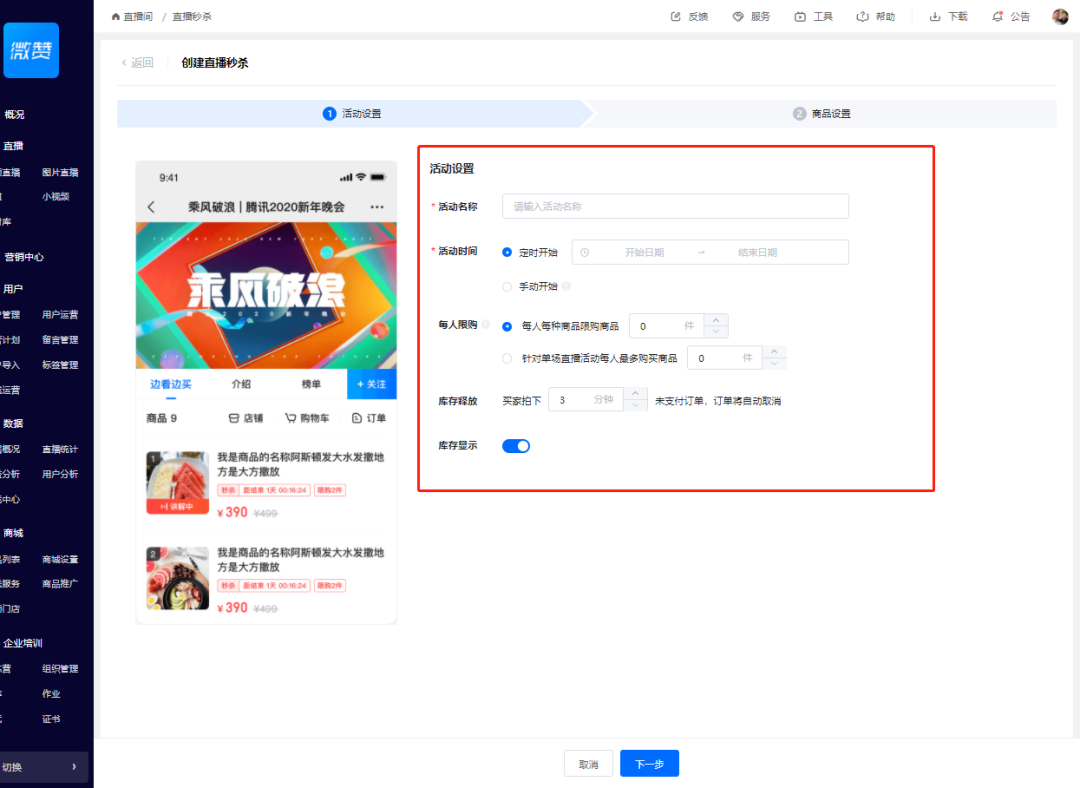Switch to the 商品设置 step tab
Image resolution: width=1080 pixels, height=788 pixels.
(822, 114)
